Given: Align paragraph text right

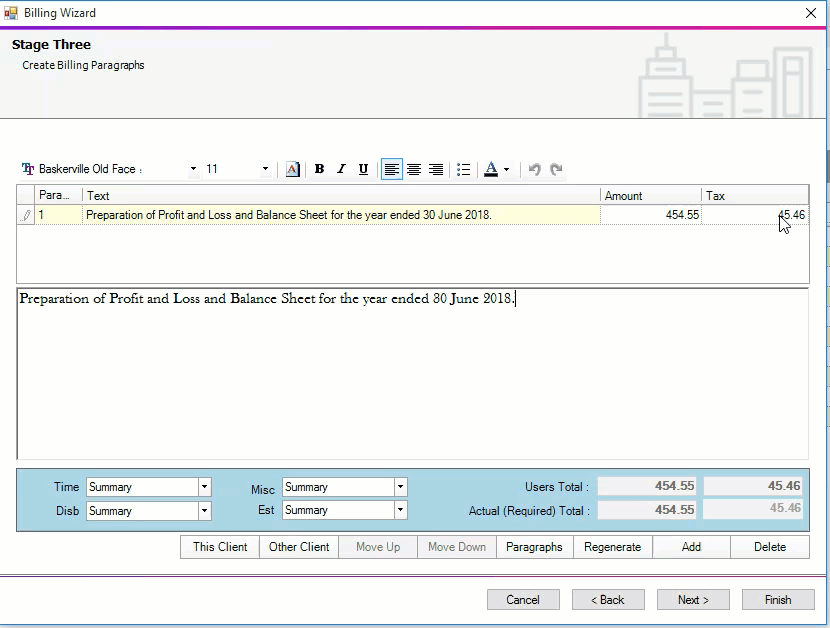Looking at the screenshot, I should click(436, 169).
